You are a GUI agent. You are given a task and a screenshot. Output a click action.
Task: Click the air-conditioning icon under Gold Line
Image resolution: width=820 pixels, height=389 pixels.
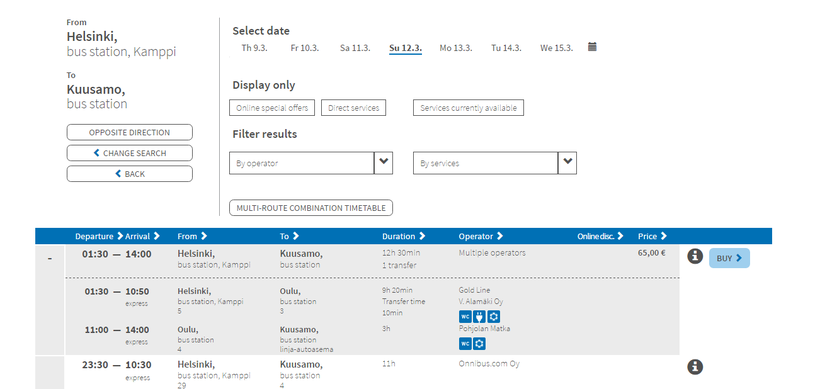point(493,316)
